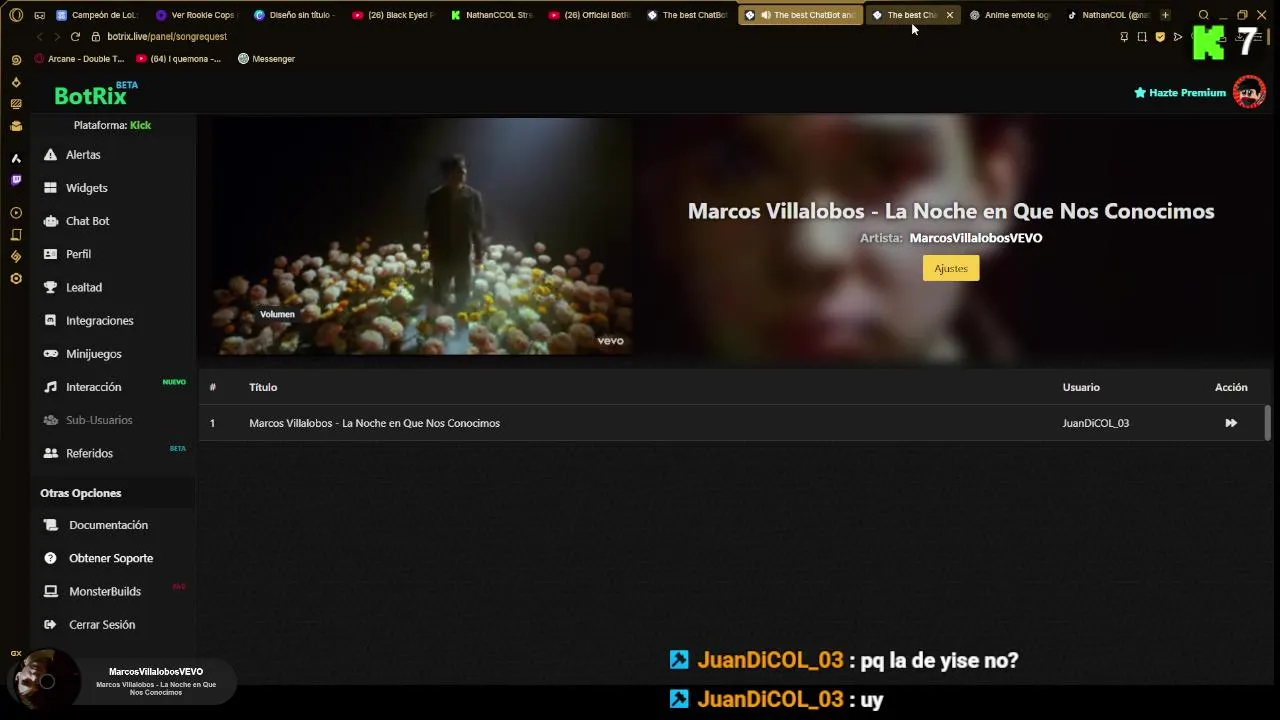The width and height of the screenshot is (1280, 720).
Task: Click the MonsterBuilds laptop icon
Action: (50, 591)
